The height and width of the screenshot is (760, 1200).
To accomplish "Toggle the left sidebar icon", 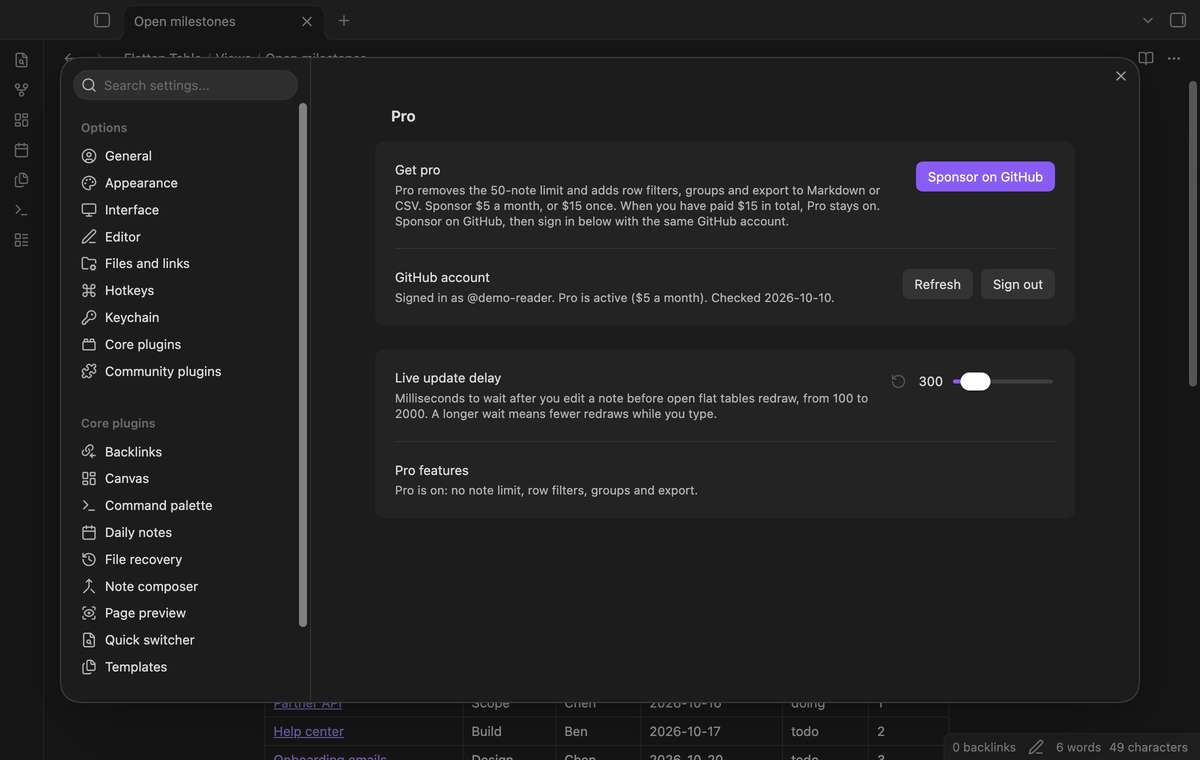I will pyautogui.click(x=101, y=20).
